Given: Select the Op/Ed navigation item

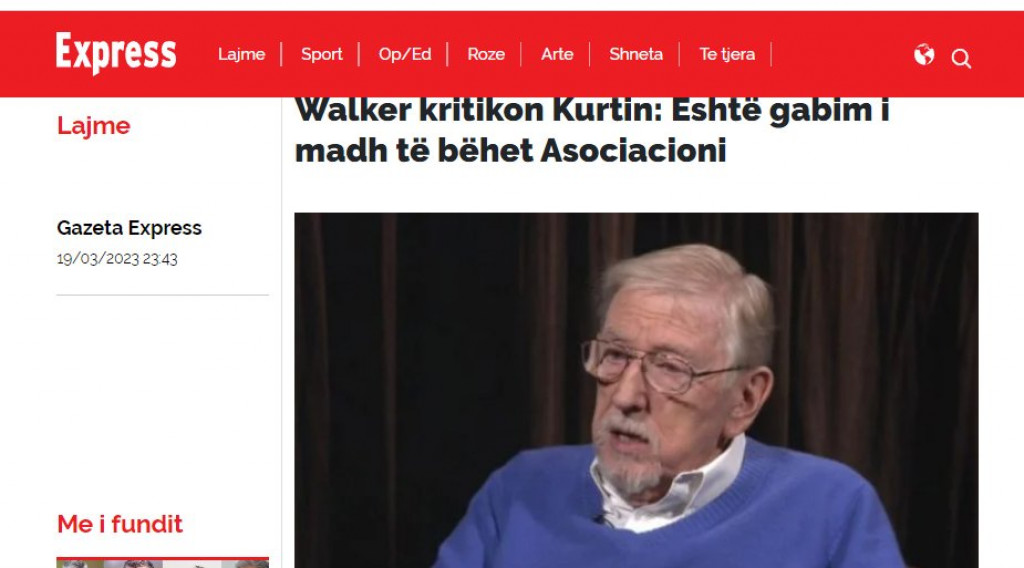Looking at the screenshot, I should 405,54.
